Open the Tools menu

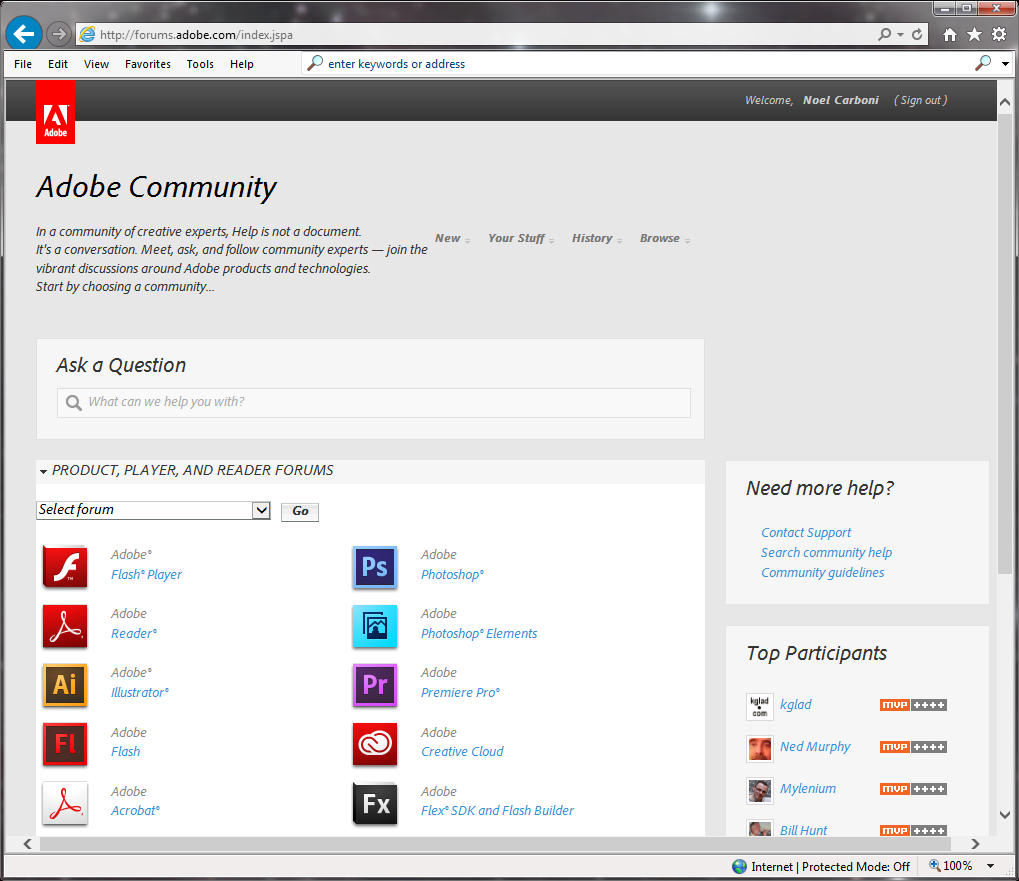pos(200,64)
